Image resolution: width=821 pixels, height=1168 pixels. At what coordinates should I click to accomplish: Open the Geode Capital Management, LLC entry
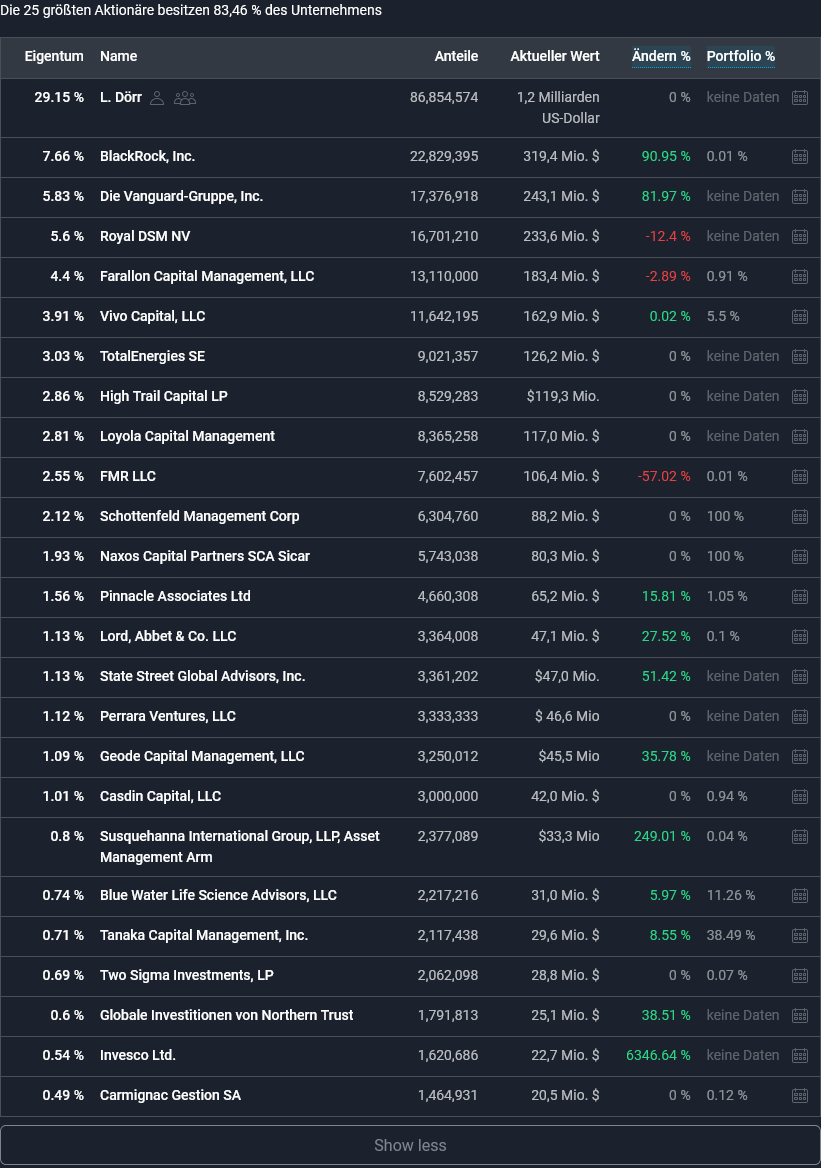click(202, 757)
